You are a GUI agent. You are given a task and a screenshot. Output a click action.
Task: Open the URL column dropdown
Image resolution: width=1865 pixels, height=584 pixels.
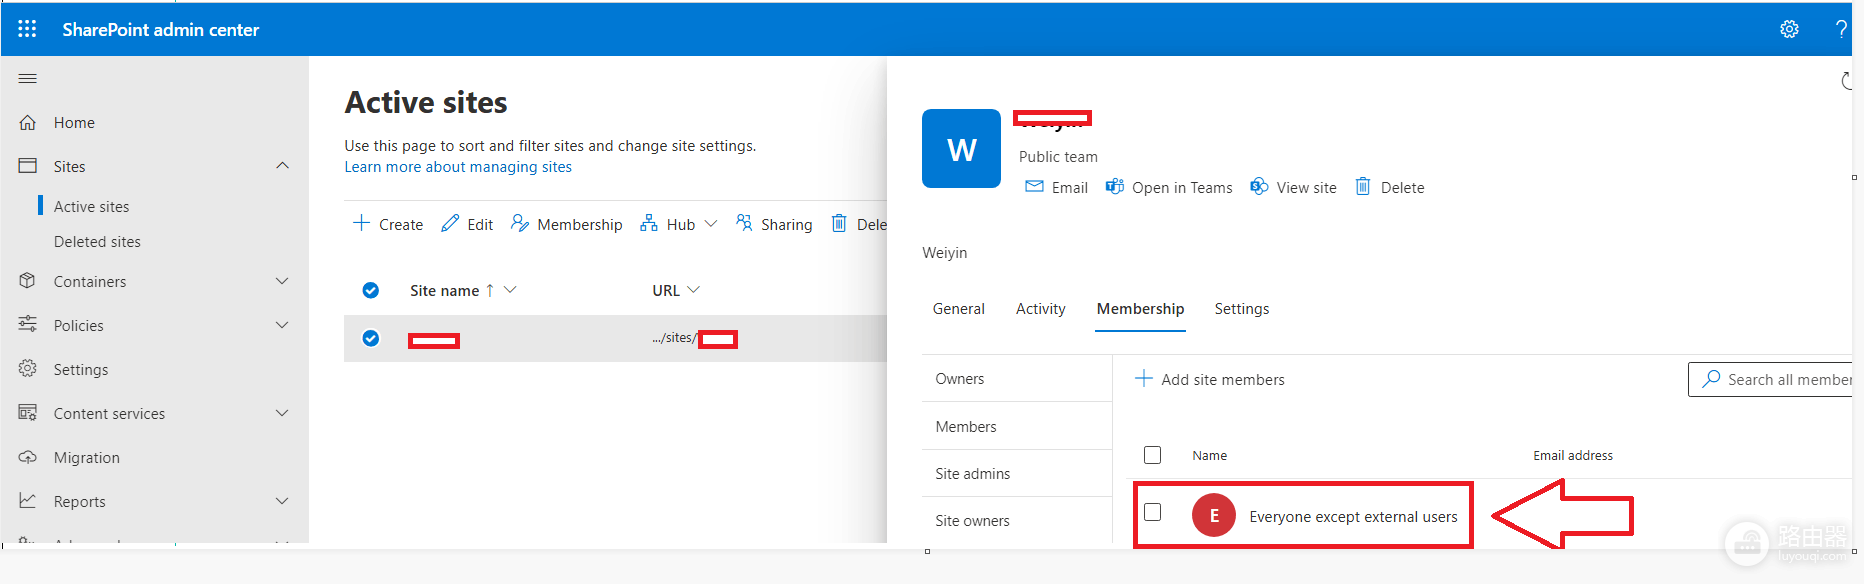click(x=694, y=290)
